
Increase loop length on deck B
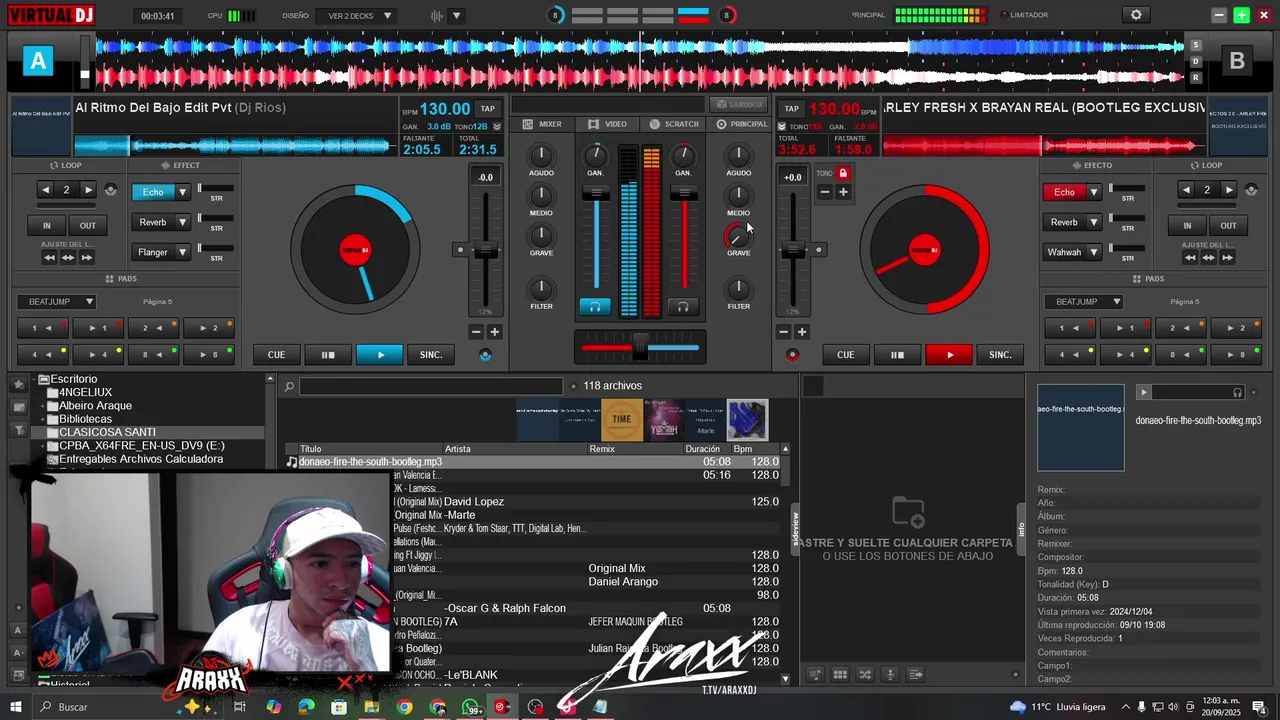pos(1229,190)
